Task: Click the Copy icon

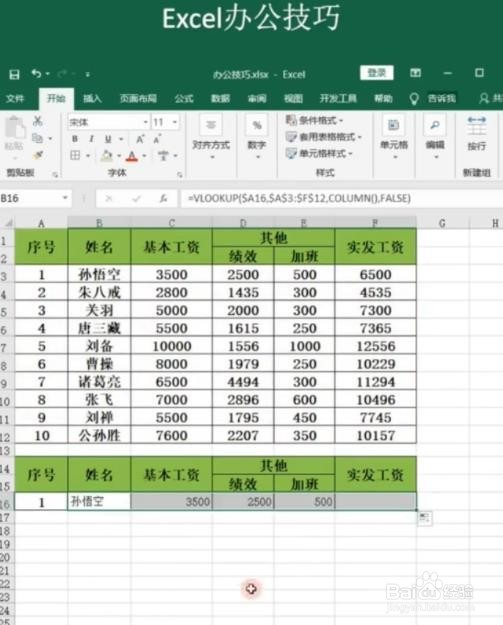Action: (x=37, y=138)
